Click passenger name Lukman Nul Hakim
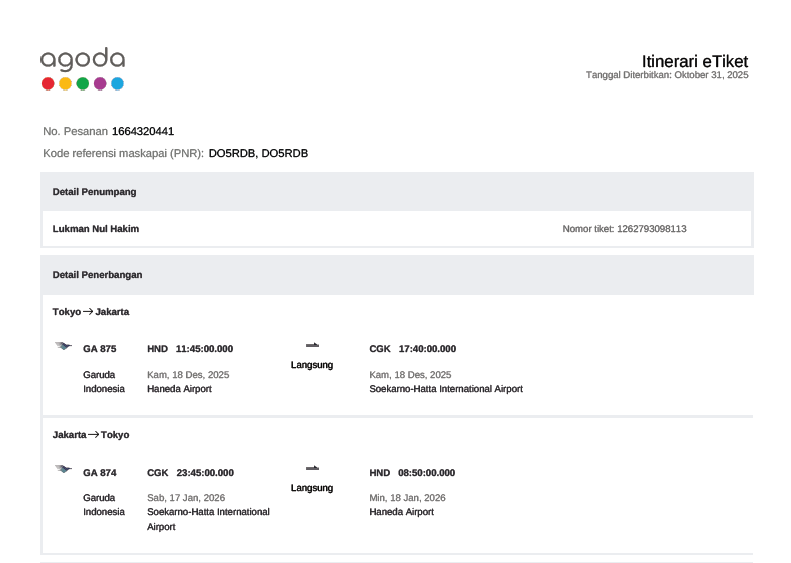This screenshot has width=791, height=563. point(96,229)
